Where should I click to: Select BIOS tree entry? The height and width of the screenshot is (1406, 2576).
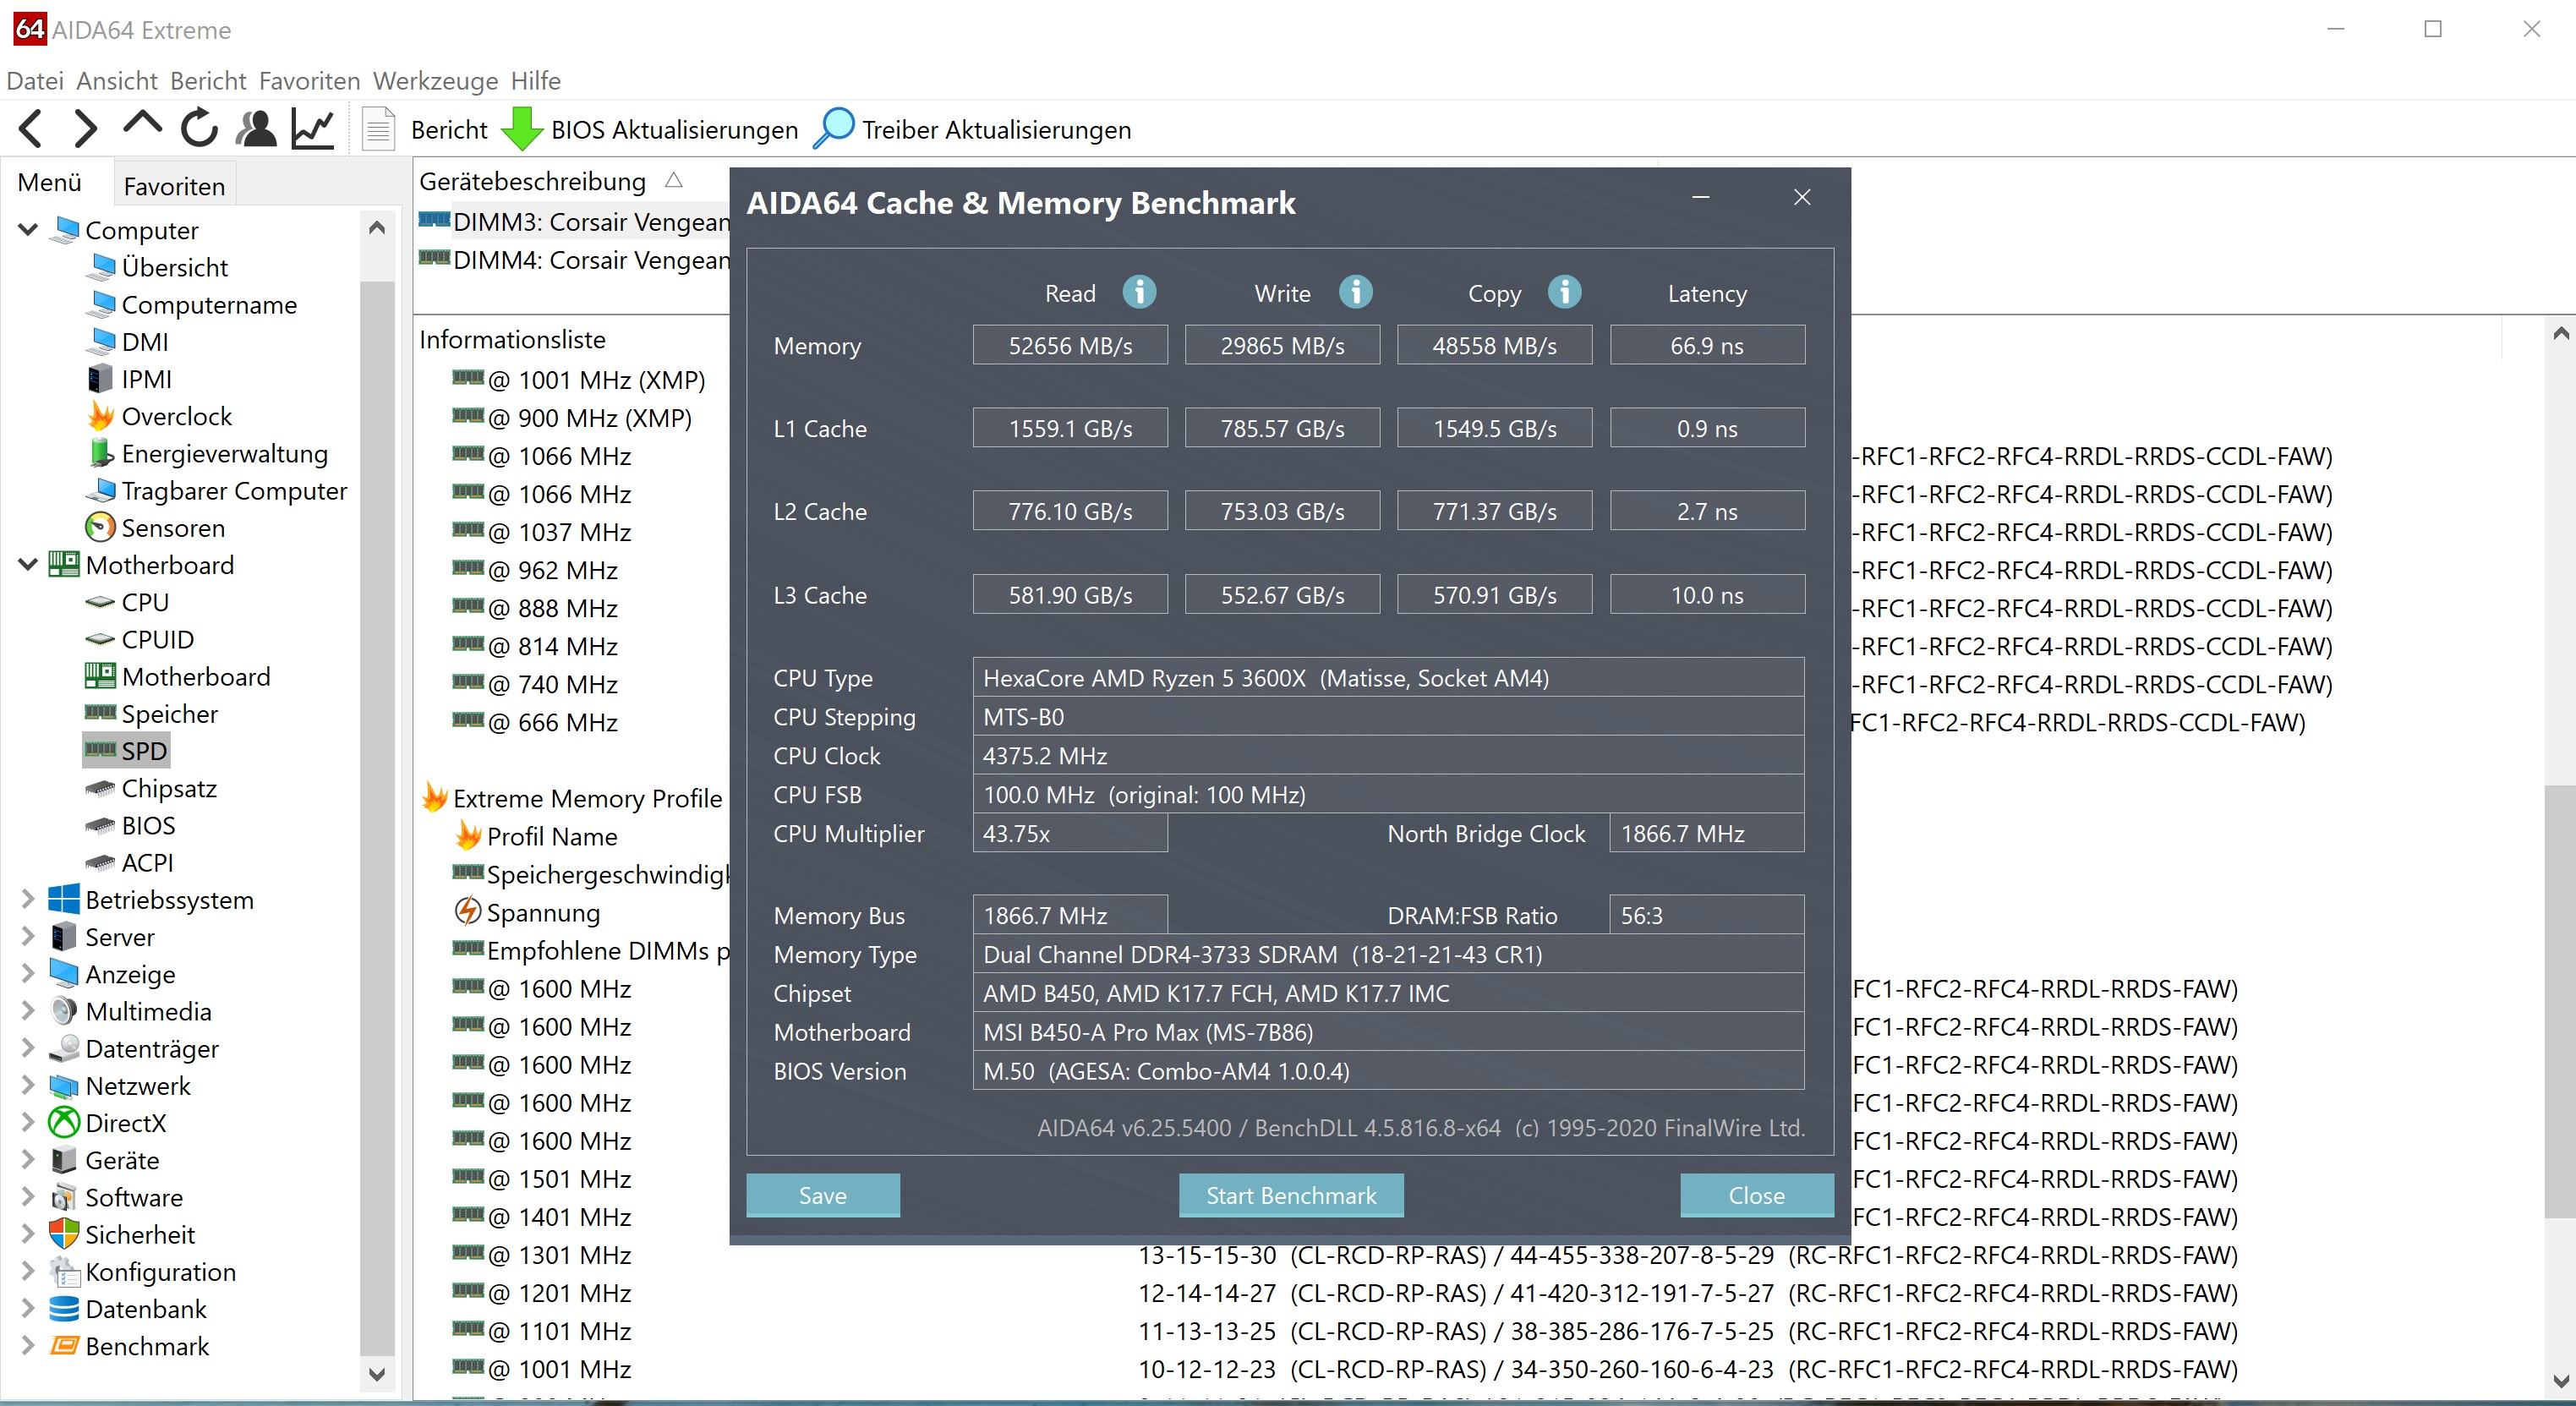[x=130, y=826]
